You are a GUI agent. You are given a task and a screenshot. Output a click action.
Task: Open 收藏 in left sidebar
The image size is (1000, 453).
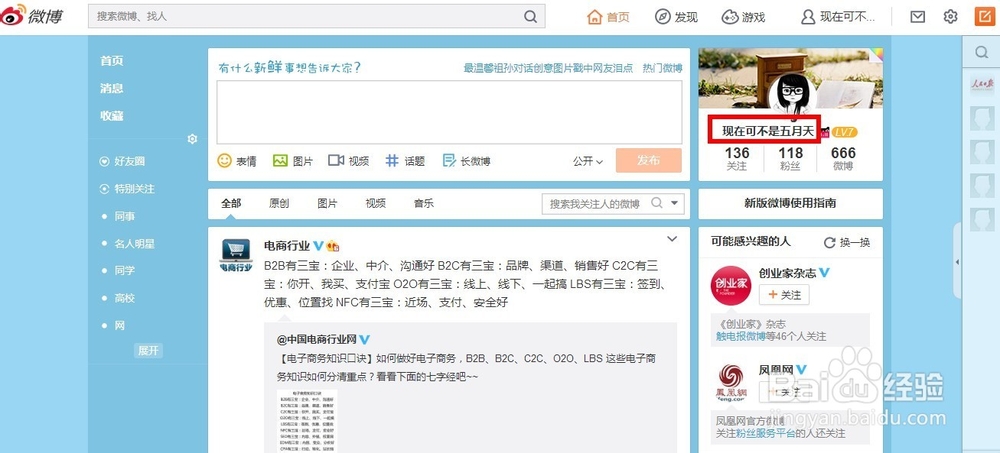(112, 115)
